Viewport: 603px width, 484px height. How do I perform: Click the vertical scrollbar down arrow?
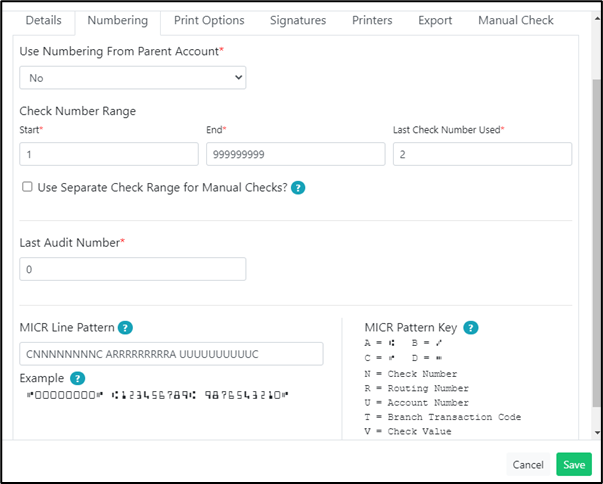pyautogui.click(x=597, y=432)
